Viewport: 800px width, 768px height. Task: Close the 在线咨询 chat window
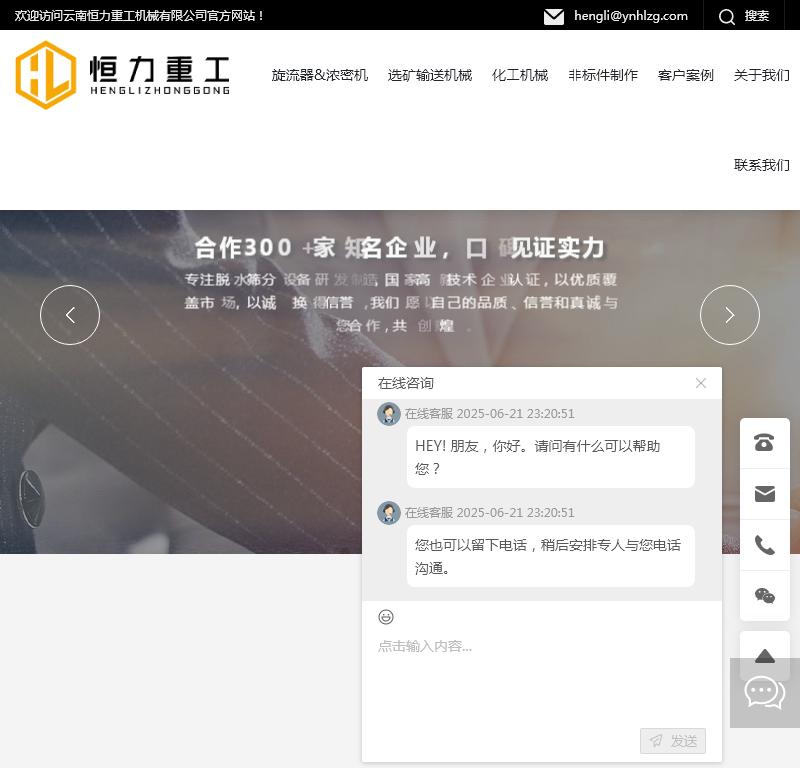(x=700, y=383)
